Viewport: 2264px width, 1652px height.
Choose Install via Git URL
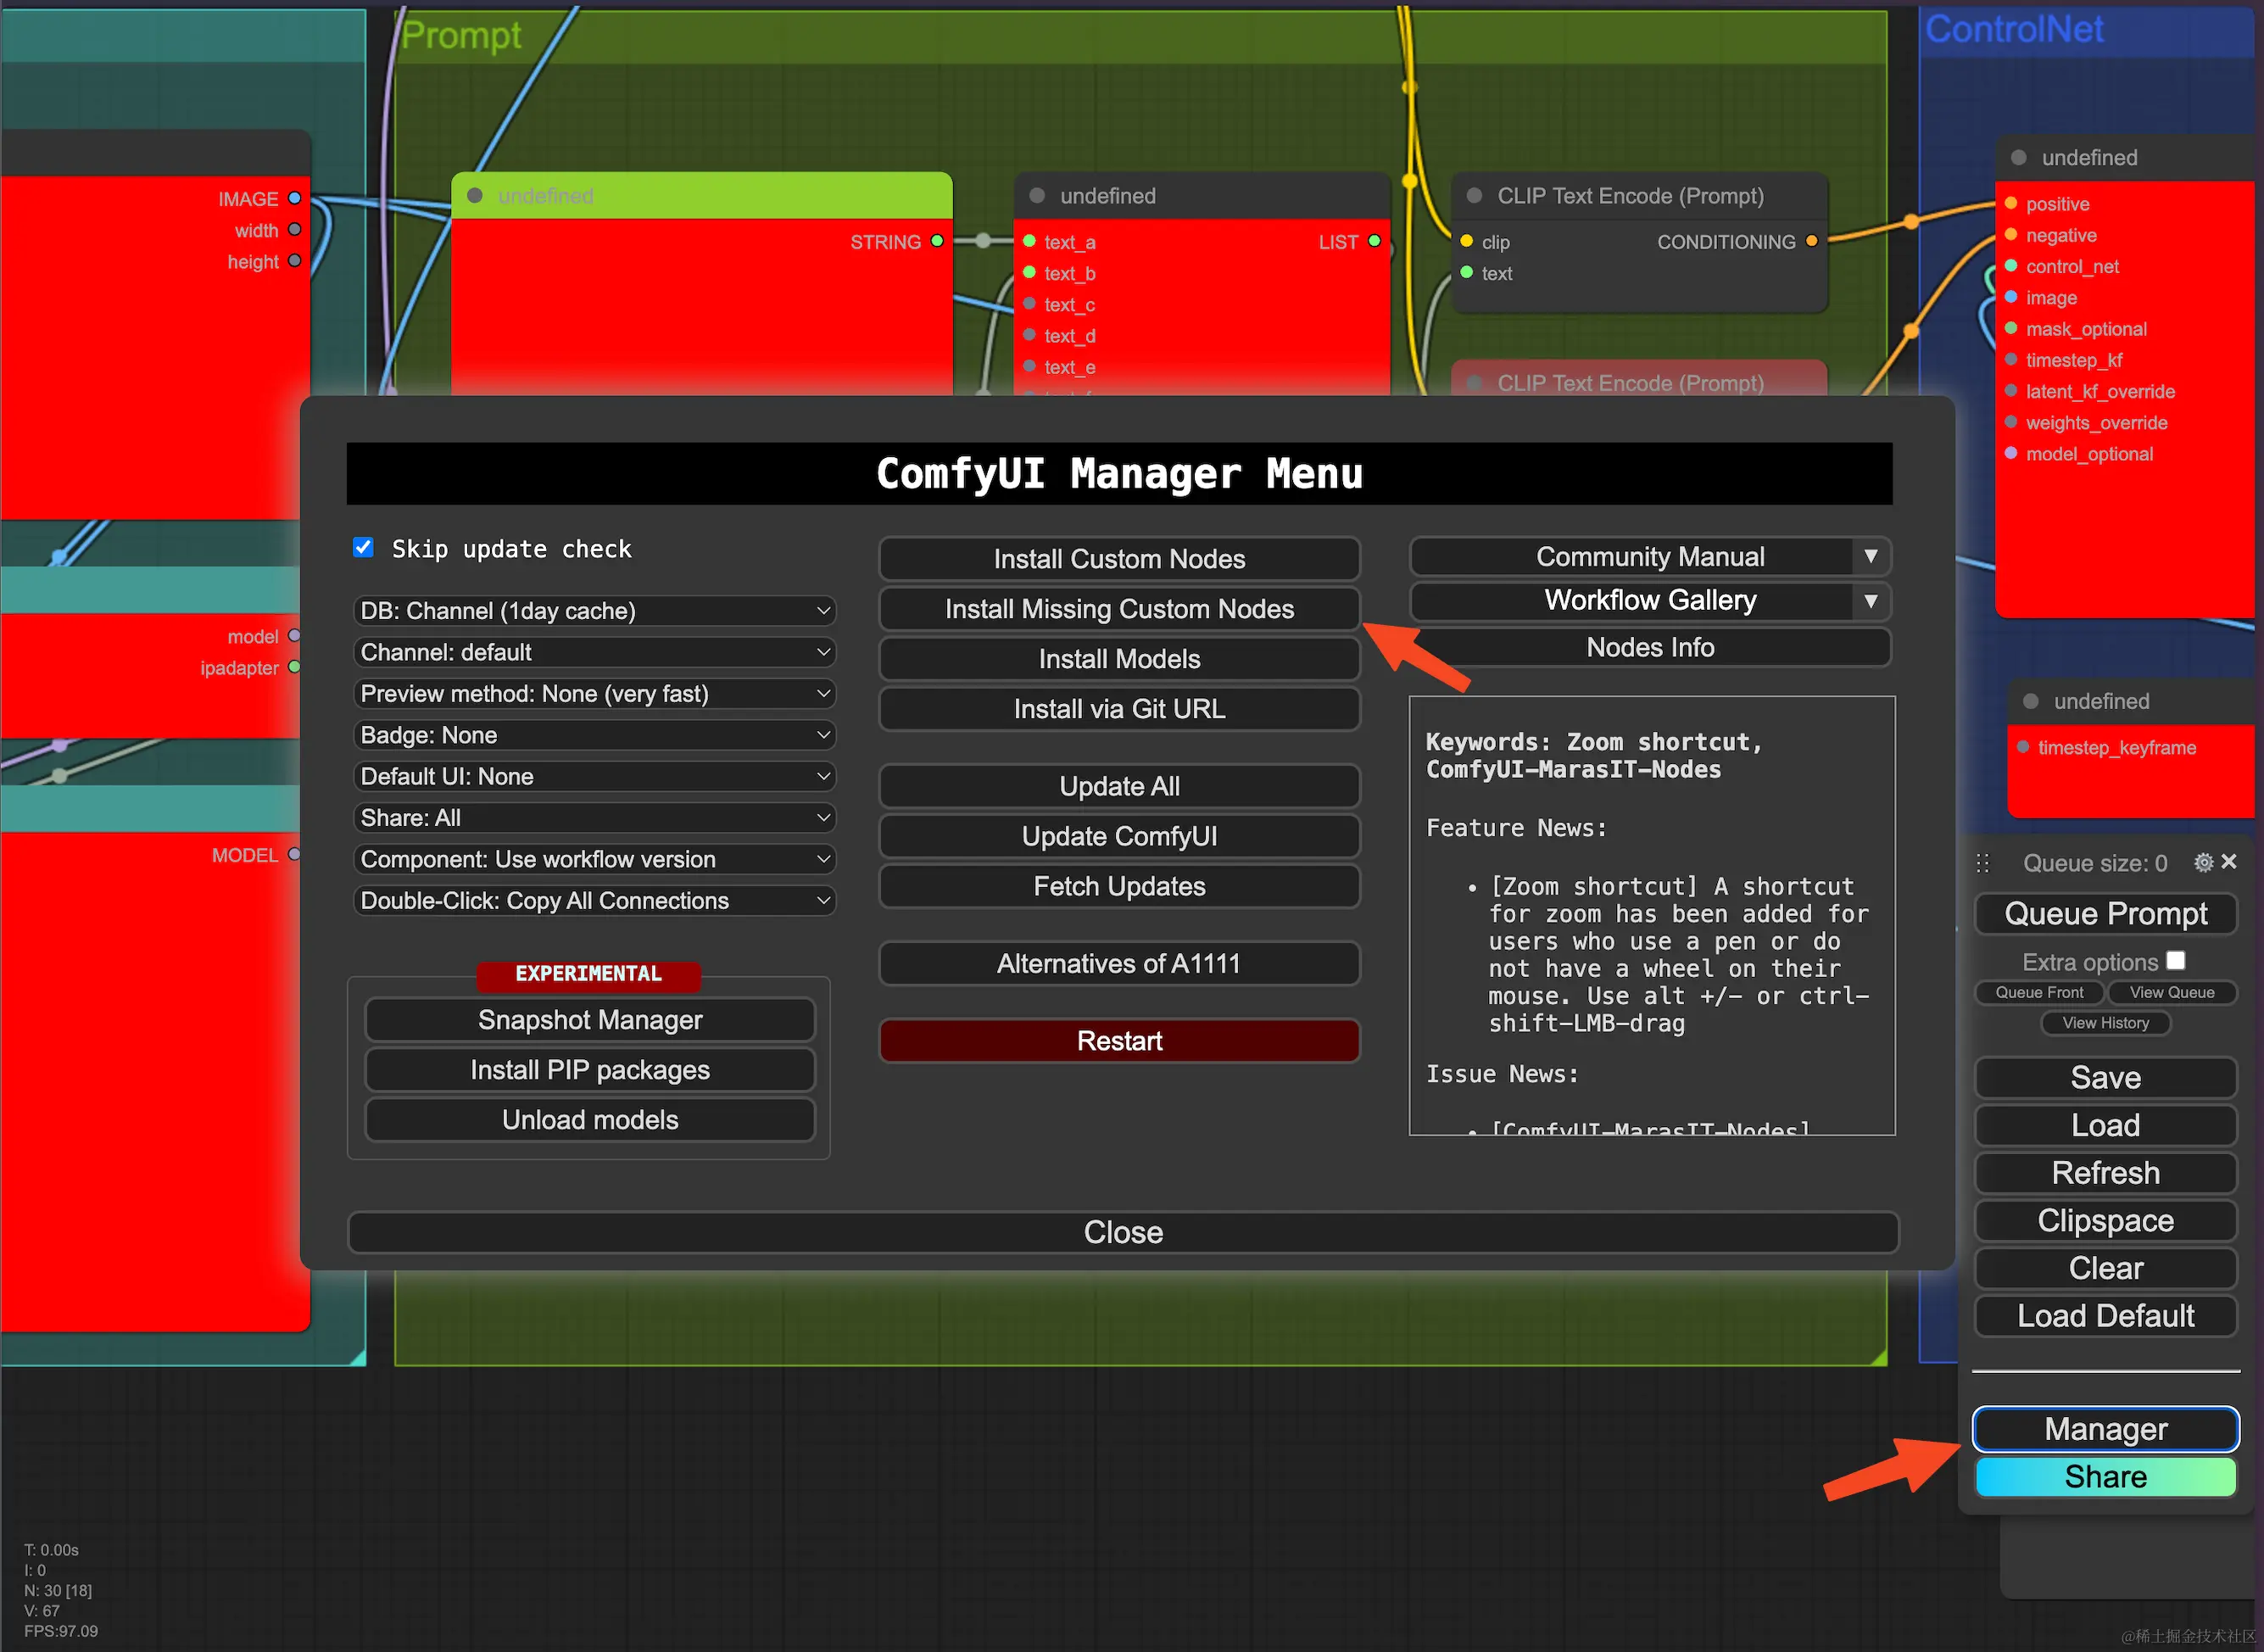(1119, 709)
